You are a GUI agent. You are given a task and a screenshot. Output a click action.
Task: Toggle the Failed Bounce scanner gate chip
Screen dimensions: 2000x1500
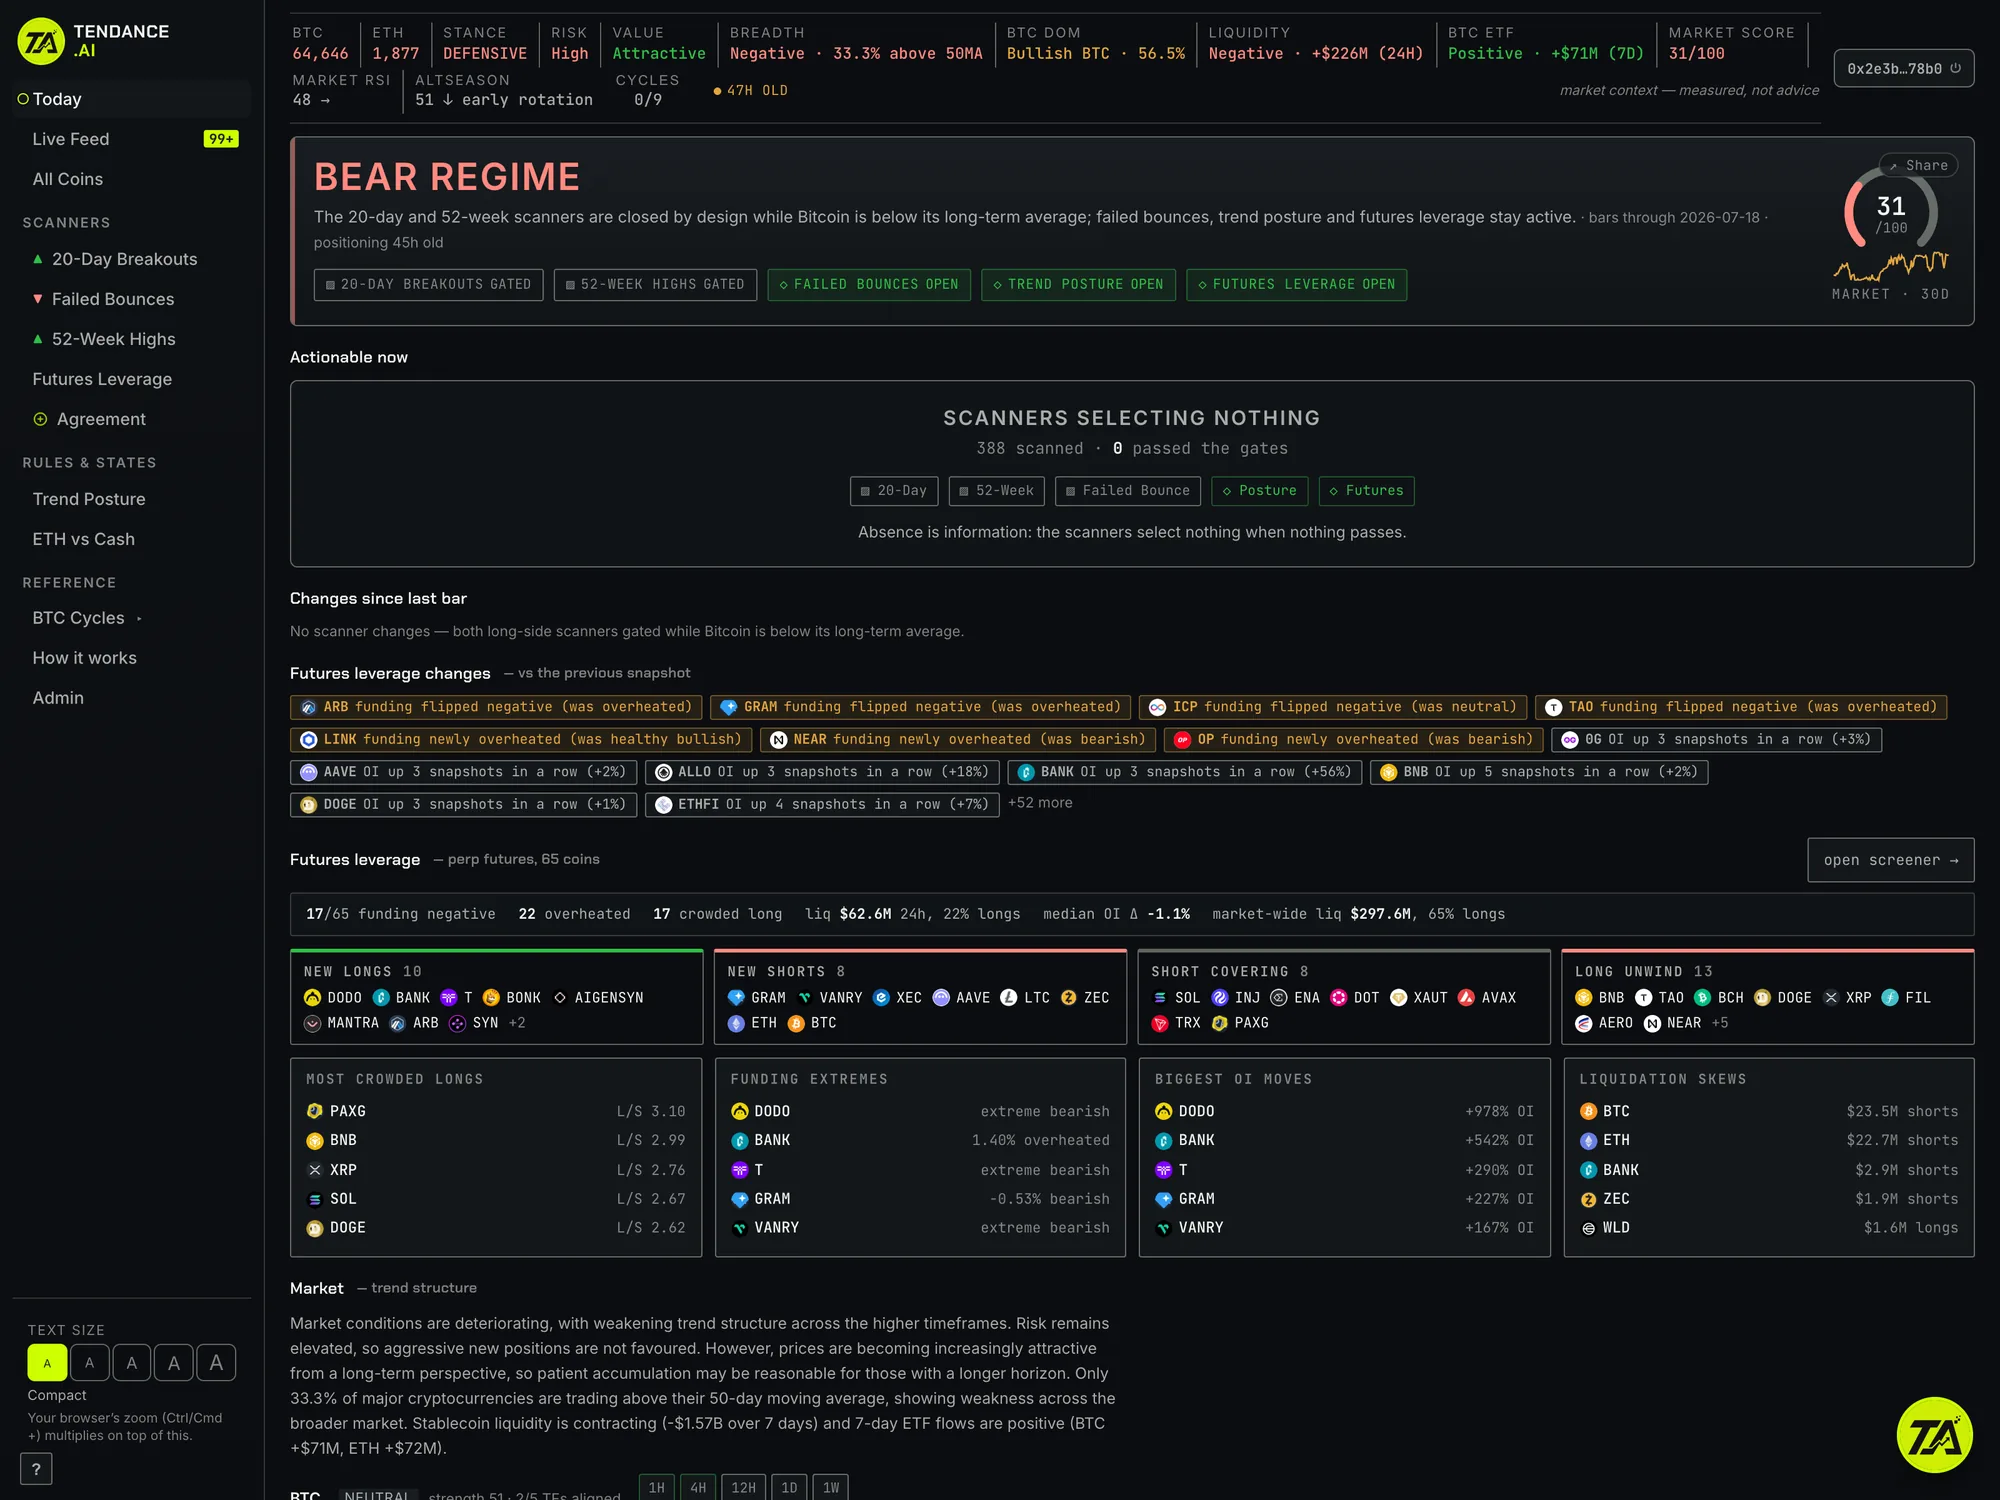click(x=1128, y=491)
